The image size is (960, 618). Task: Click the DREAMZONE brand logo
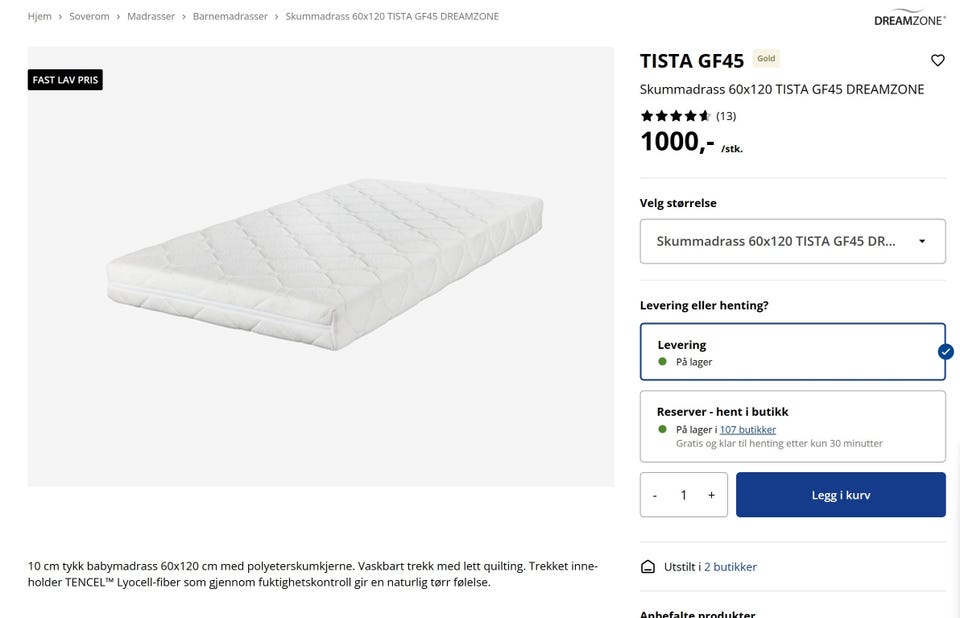909,18
